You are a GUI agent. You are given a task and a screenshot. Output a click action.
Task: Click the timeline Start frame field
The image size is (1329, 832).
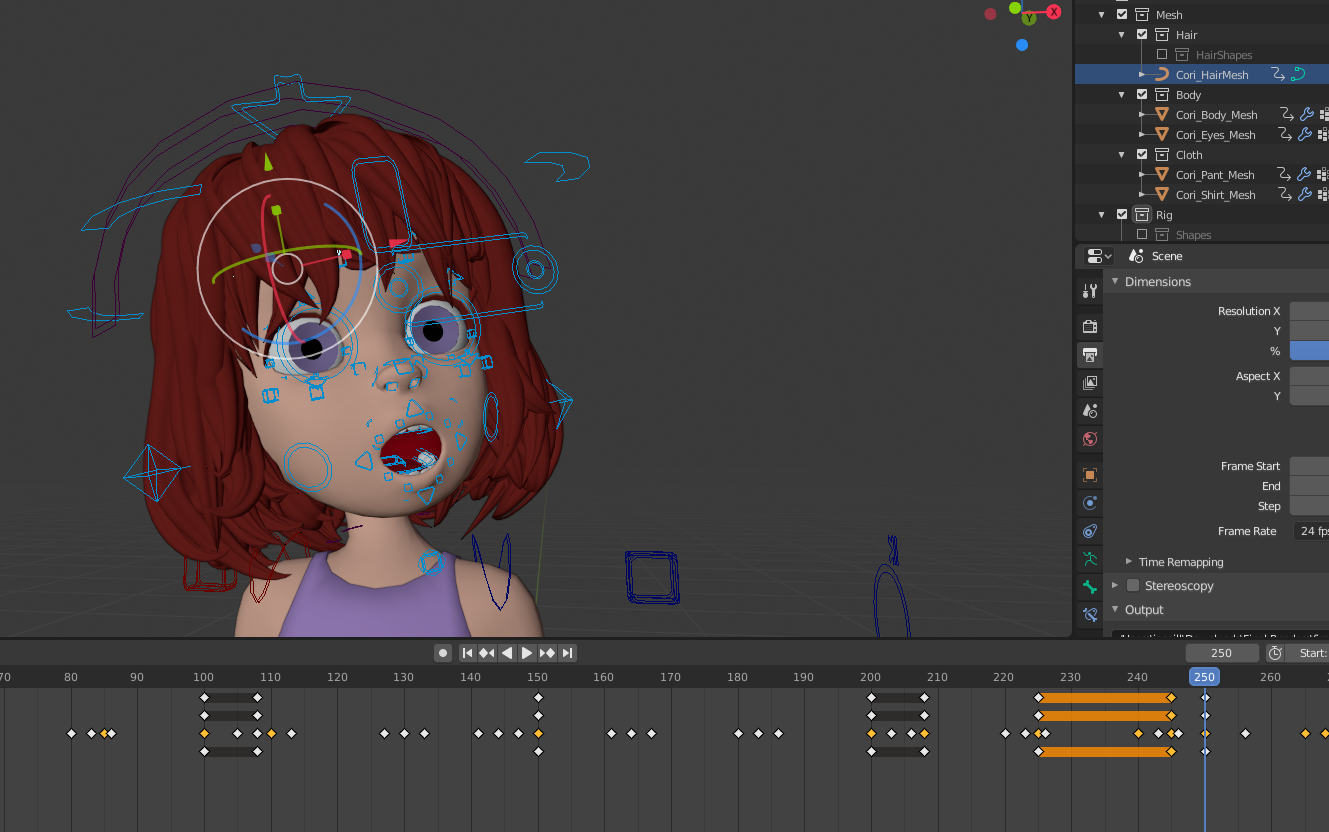[x=1308, y=653]
